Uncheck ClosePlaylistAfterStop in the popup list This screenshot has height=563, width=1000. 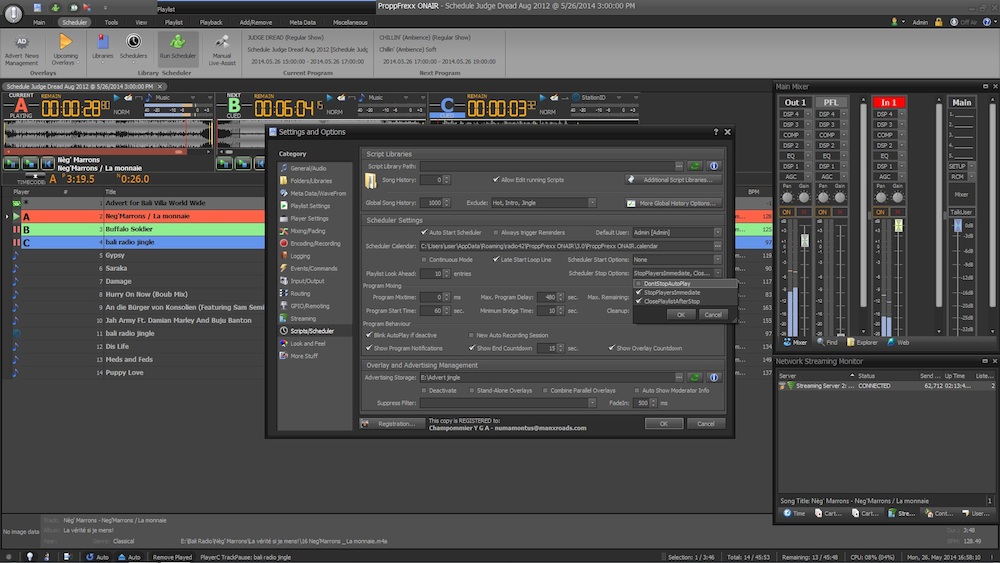tap(640, 301)
